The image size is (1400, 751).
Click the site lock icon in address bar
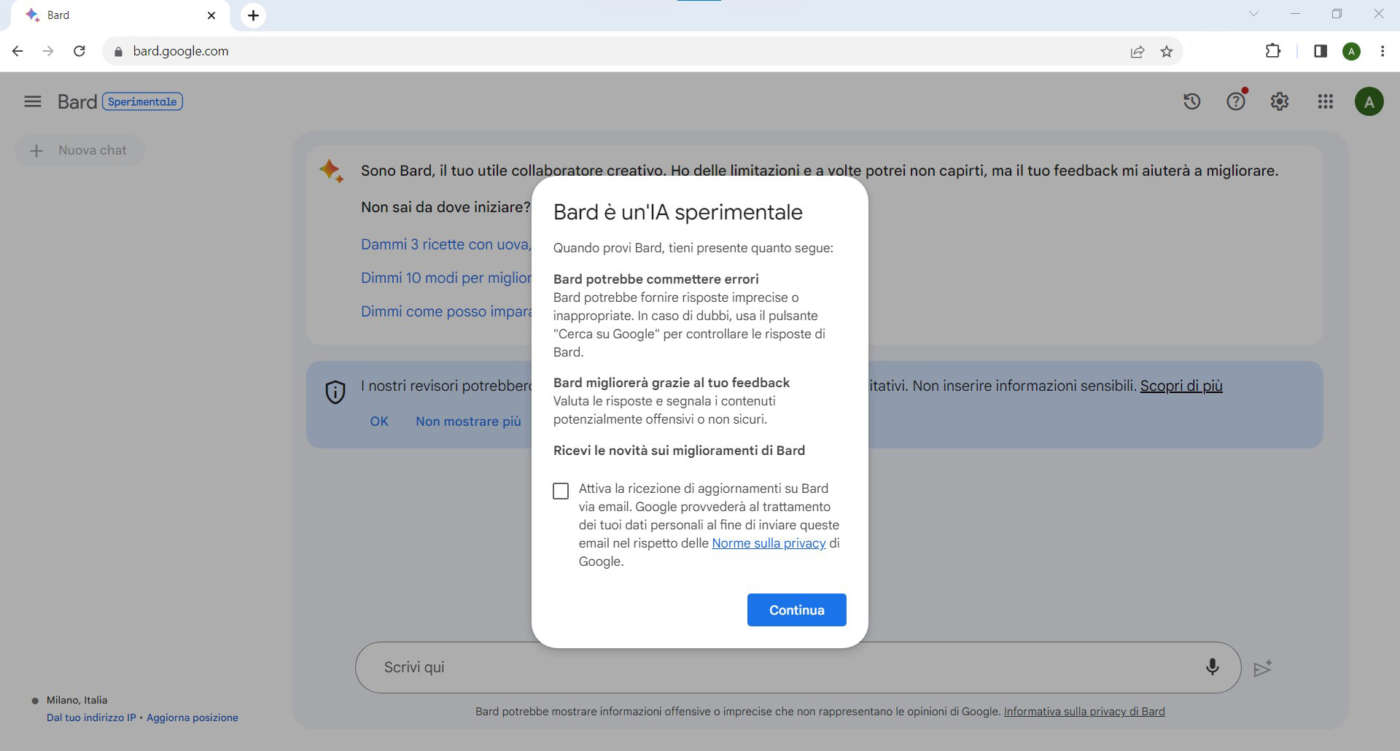pos(118,51)
